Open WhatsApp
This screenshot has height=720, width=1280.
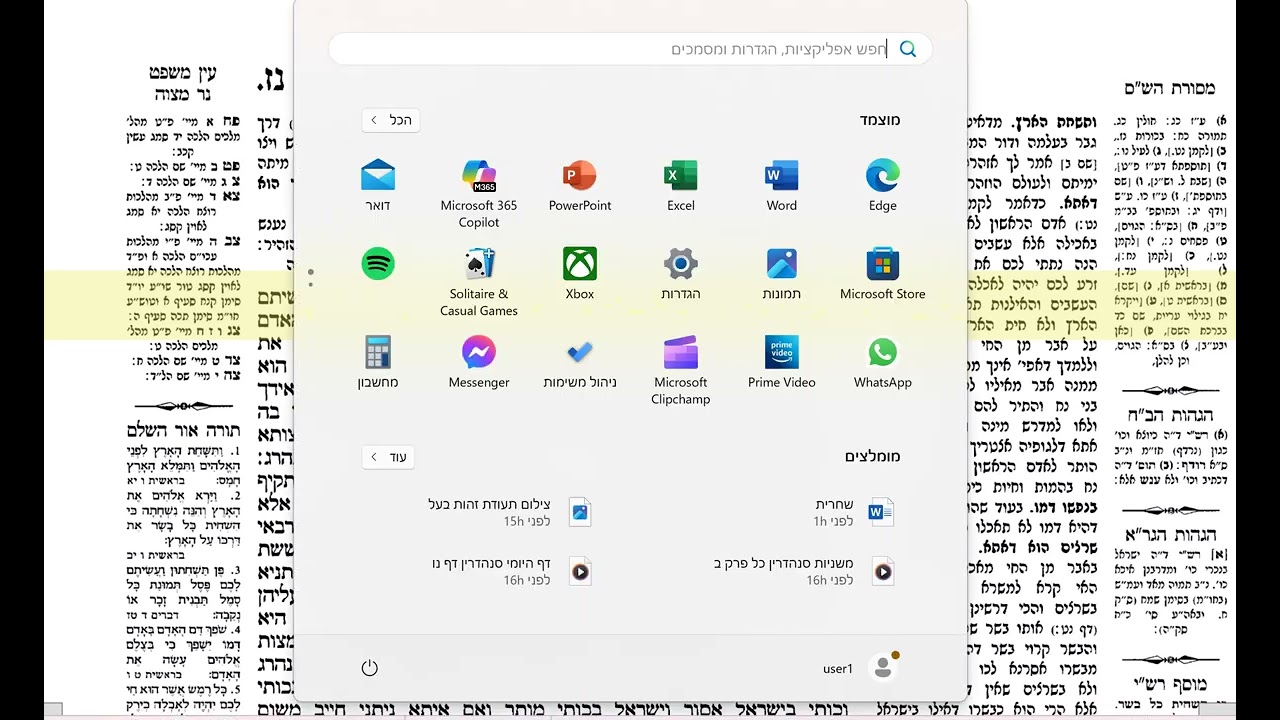point(882,362)
